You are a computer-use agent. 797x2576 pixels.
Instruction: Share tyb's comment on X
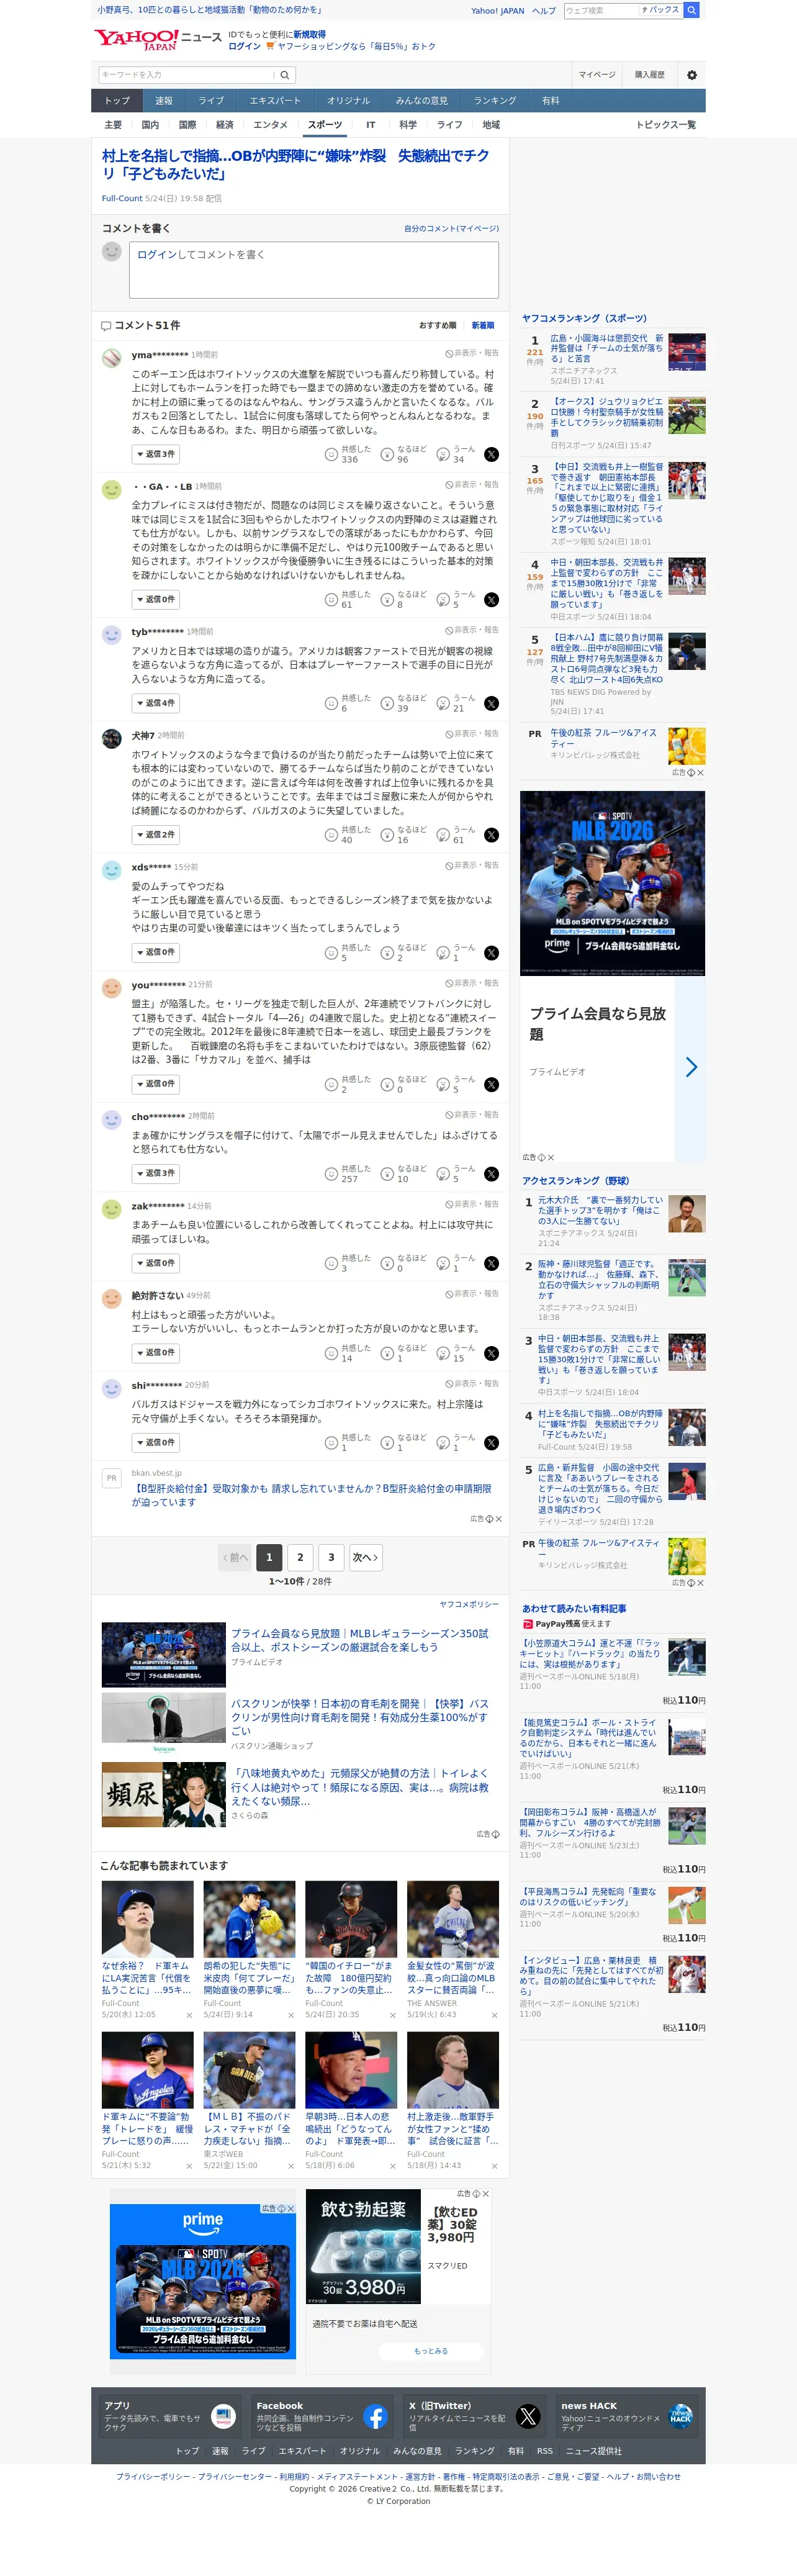(x=491, y=704)
